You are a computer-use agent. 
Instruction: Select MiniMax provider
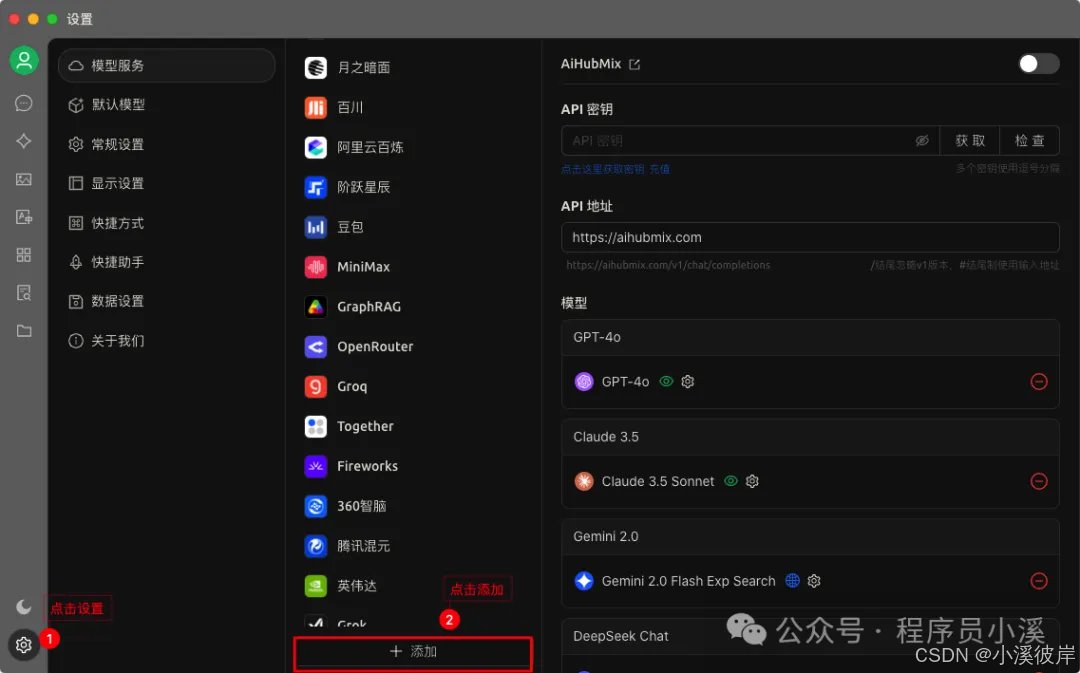coord(413,267)
